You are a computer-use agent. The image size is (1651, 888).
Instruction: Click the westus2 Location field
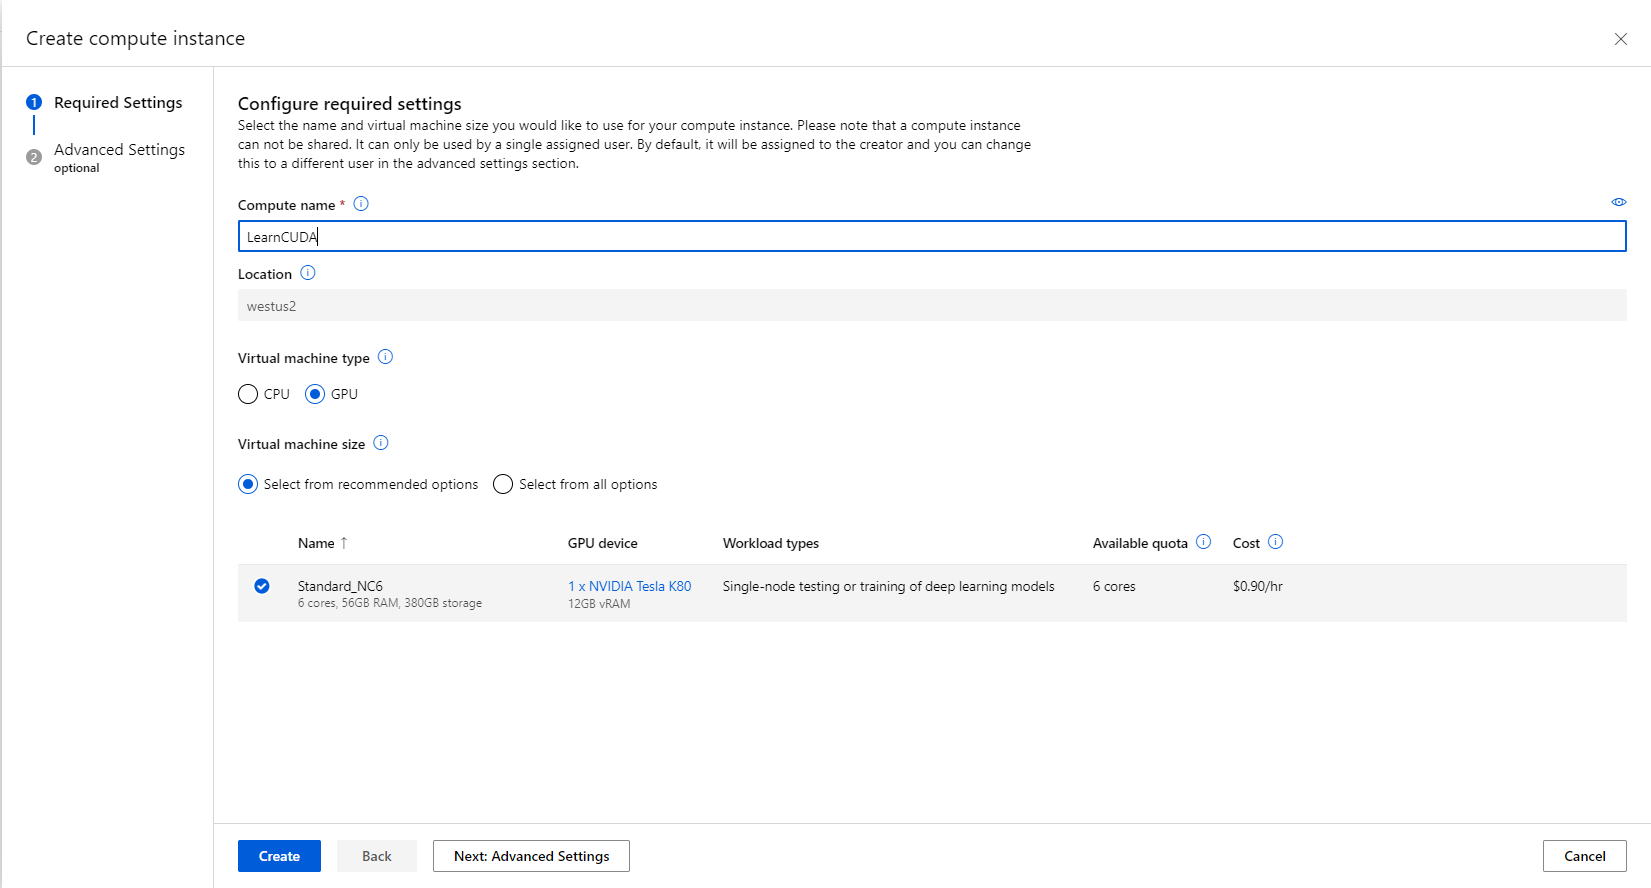(x=932, y=306)
